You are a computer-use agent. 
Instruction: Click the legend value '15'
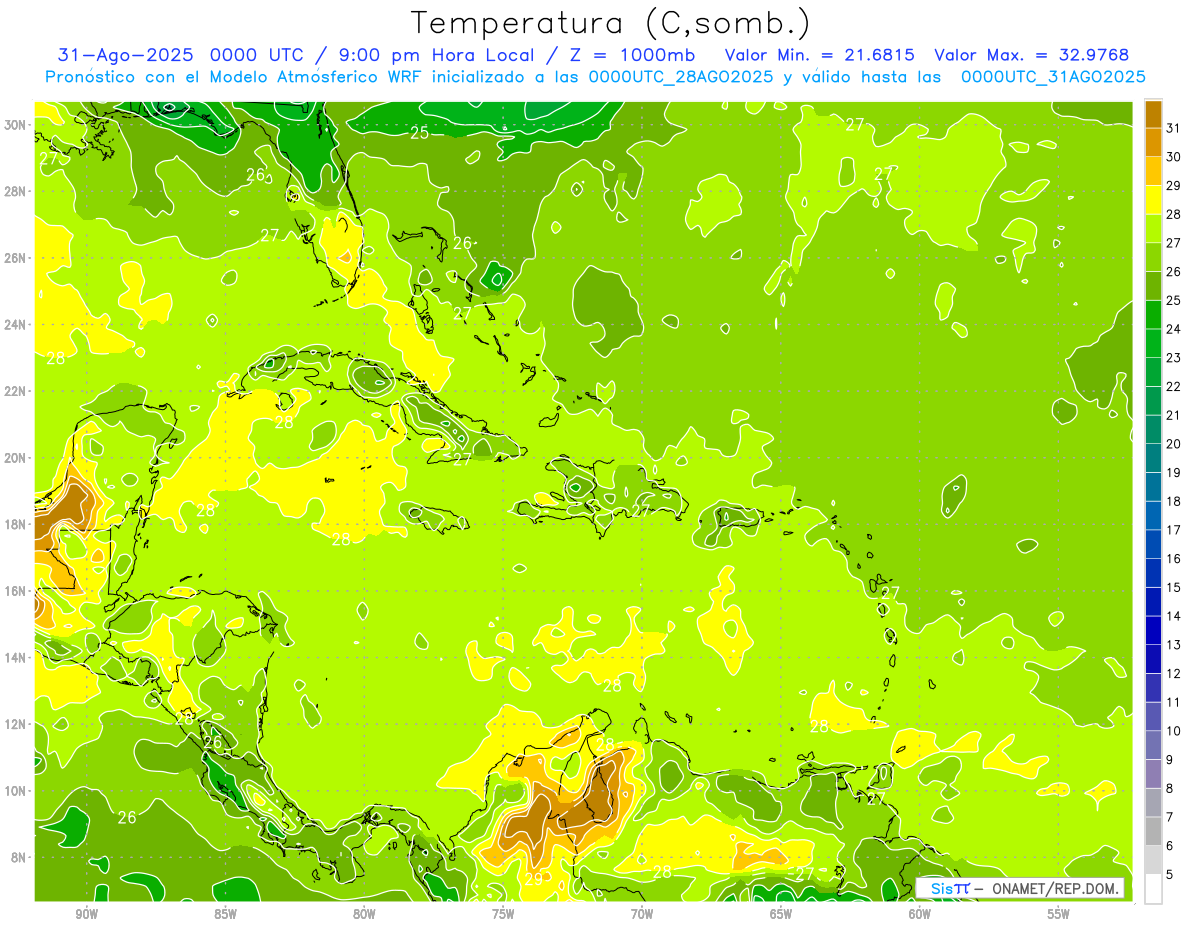1174,587
